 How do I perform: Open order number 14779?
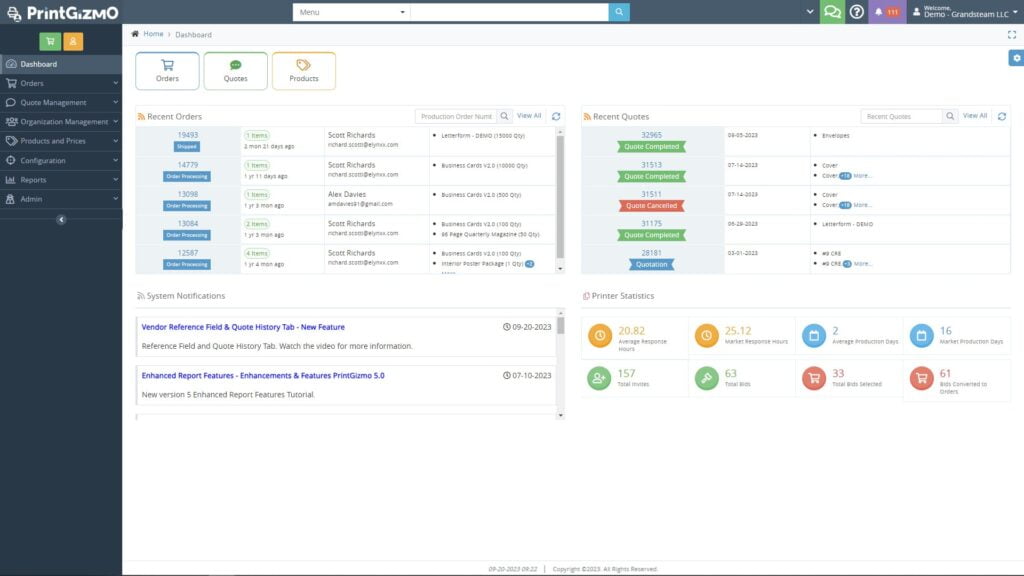(x=187, y=165)
